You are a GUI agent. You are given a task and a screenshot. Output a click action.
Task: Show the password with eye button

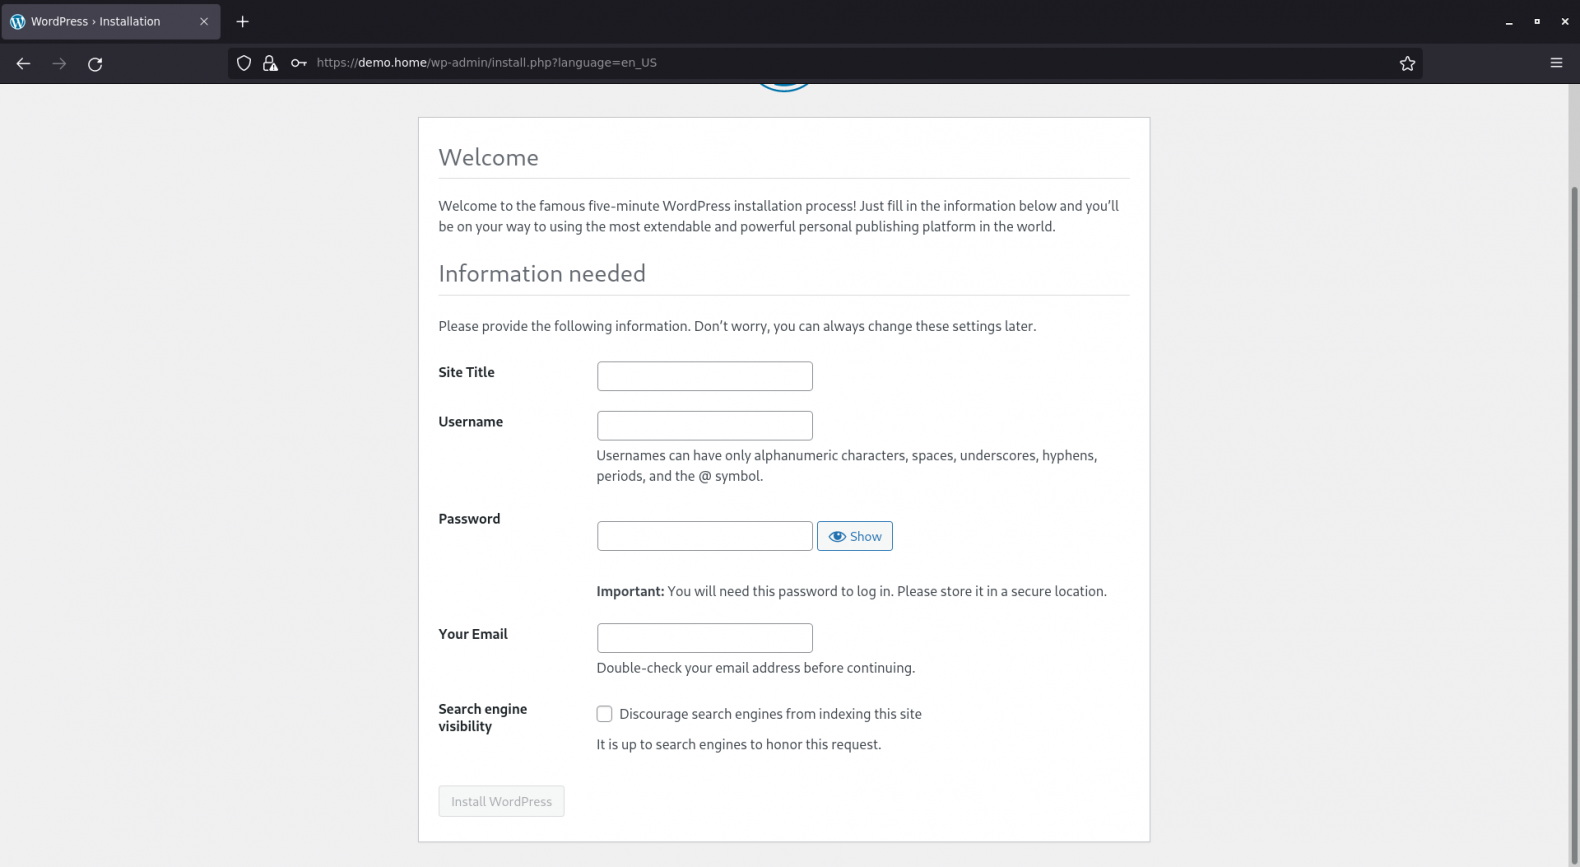[854, 536]
